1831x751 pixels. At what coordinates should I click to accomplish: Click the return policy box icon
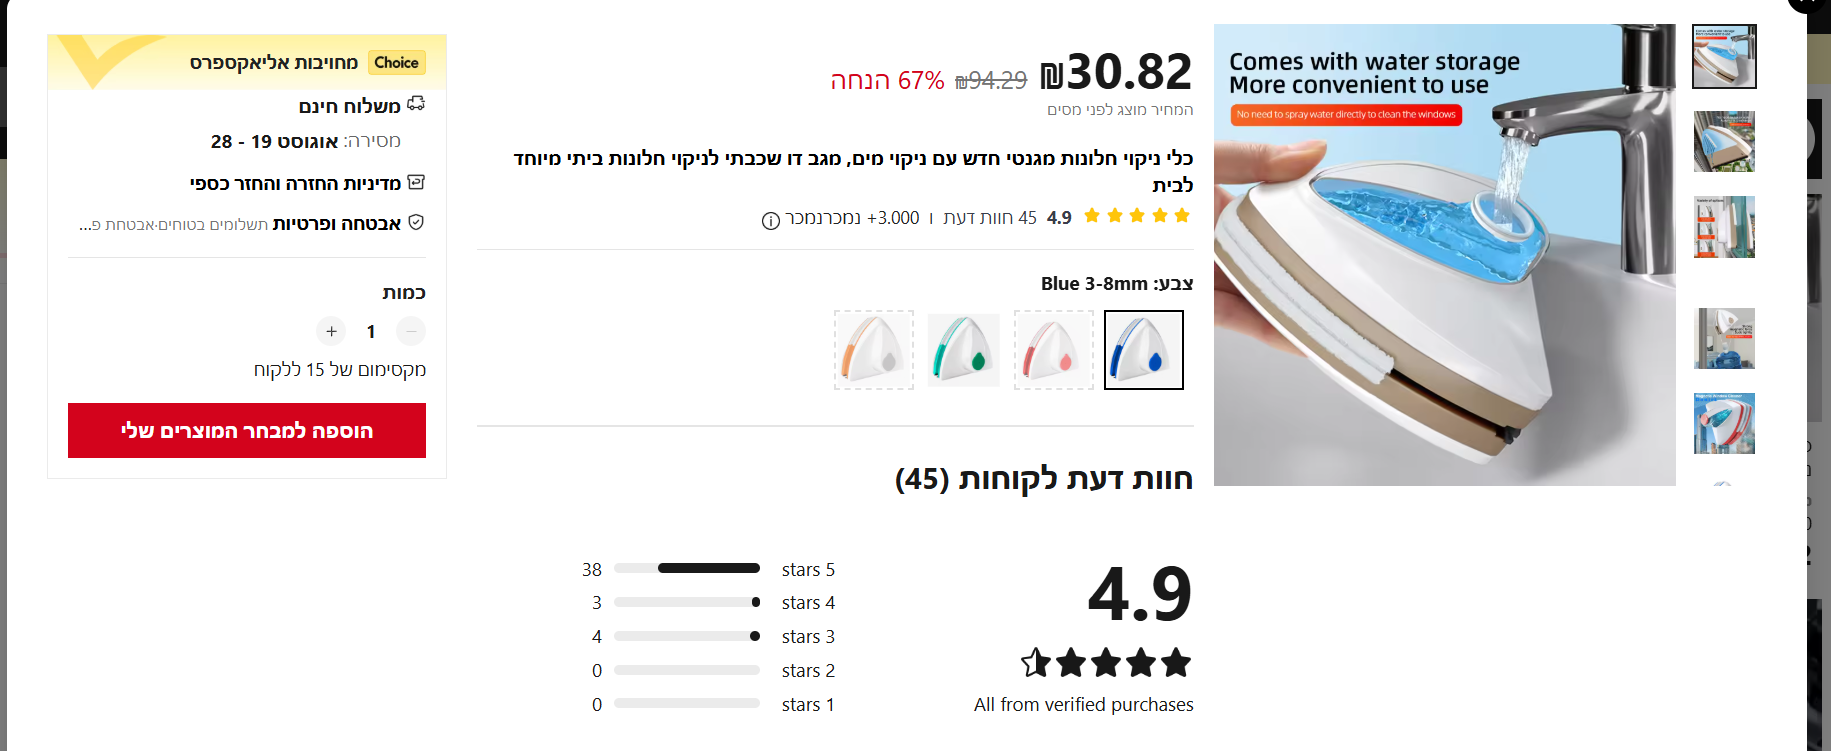416,182
